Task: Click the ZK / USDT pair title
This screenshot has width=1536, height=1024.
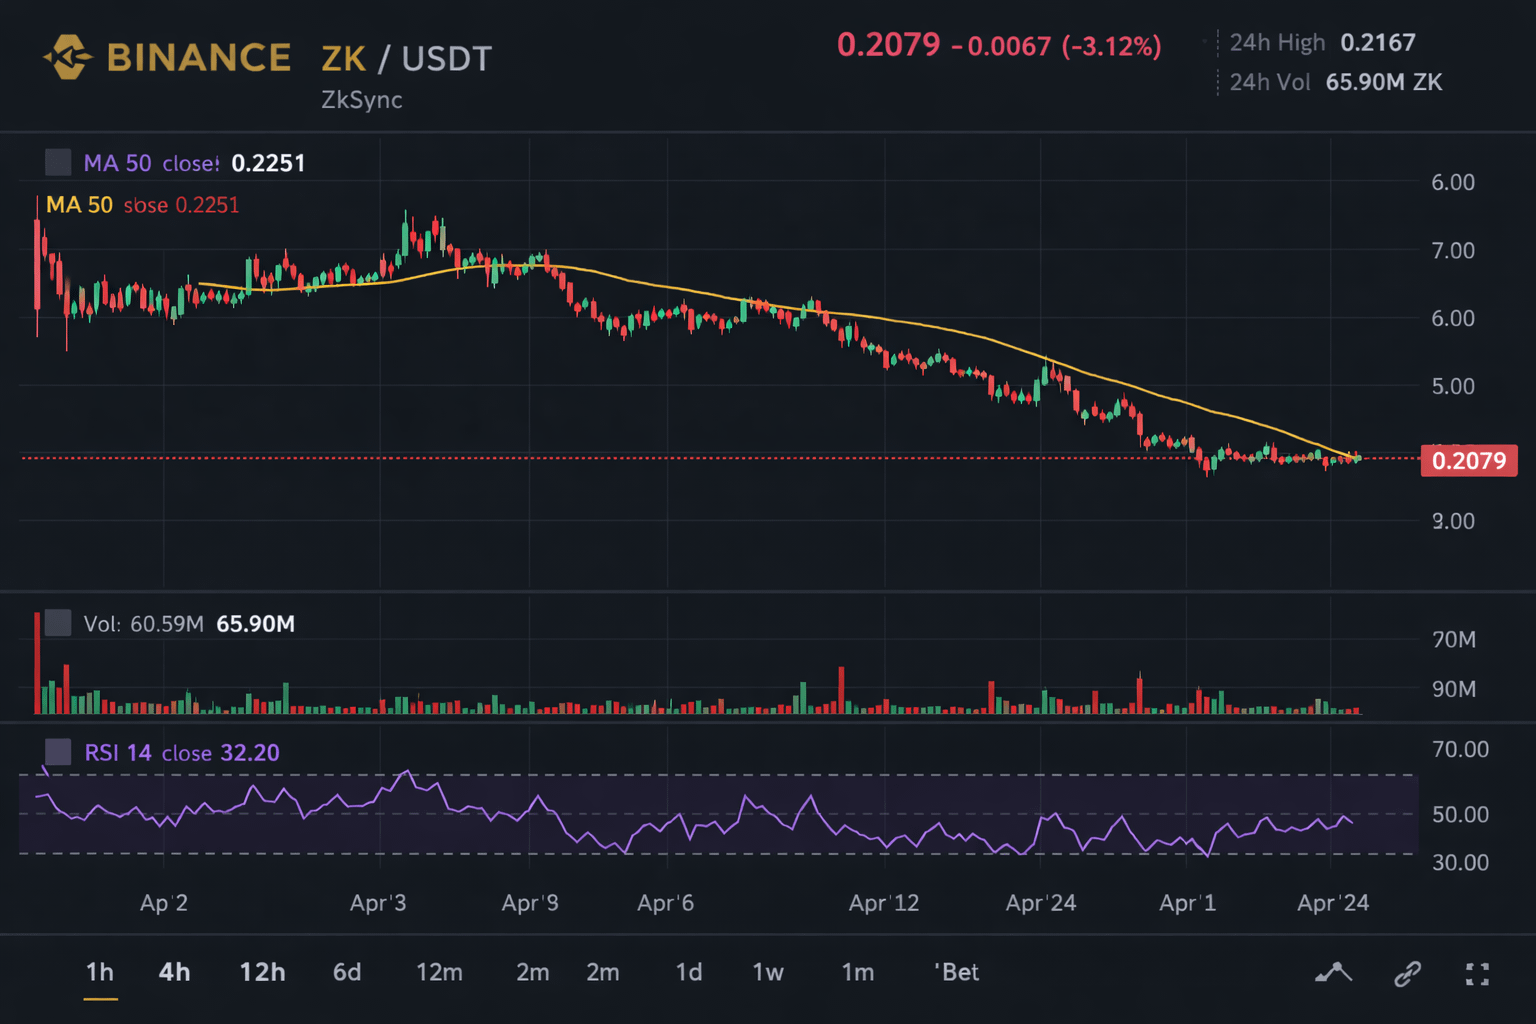Action: (407, 58)
